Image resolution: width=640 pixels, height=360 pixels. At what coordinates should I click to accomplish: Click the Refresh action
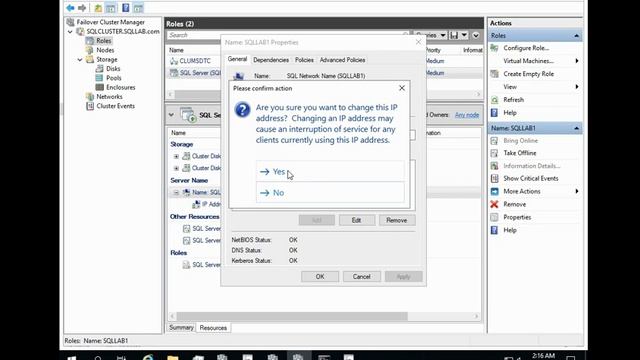pos(513,100)
